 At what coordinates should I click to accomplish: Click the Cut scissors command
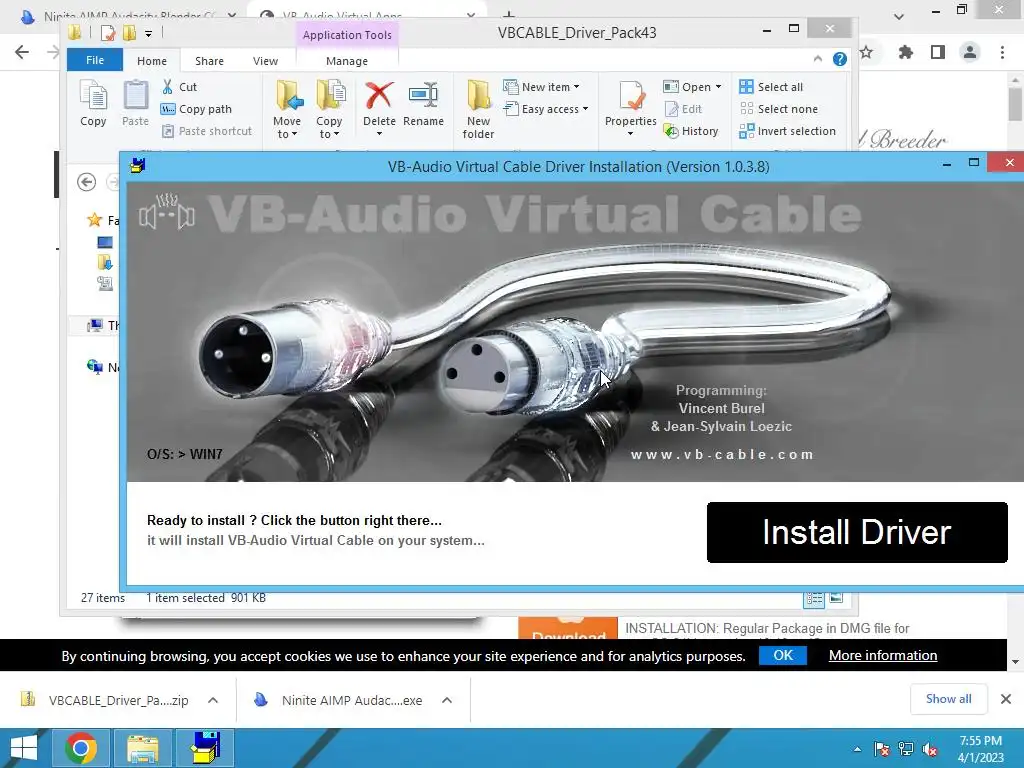tap(179, 87)
